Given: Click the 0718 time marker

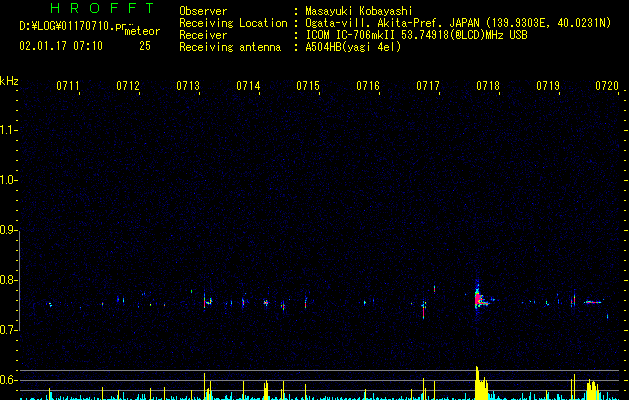Looking at the screenshot, I should point(488,86).
